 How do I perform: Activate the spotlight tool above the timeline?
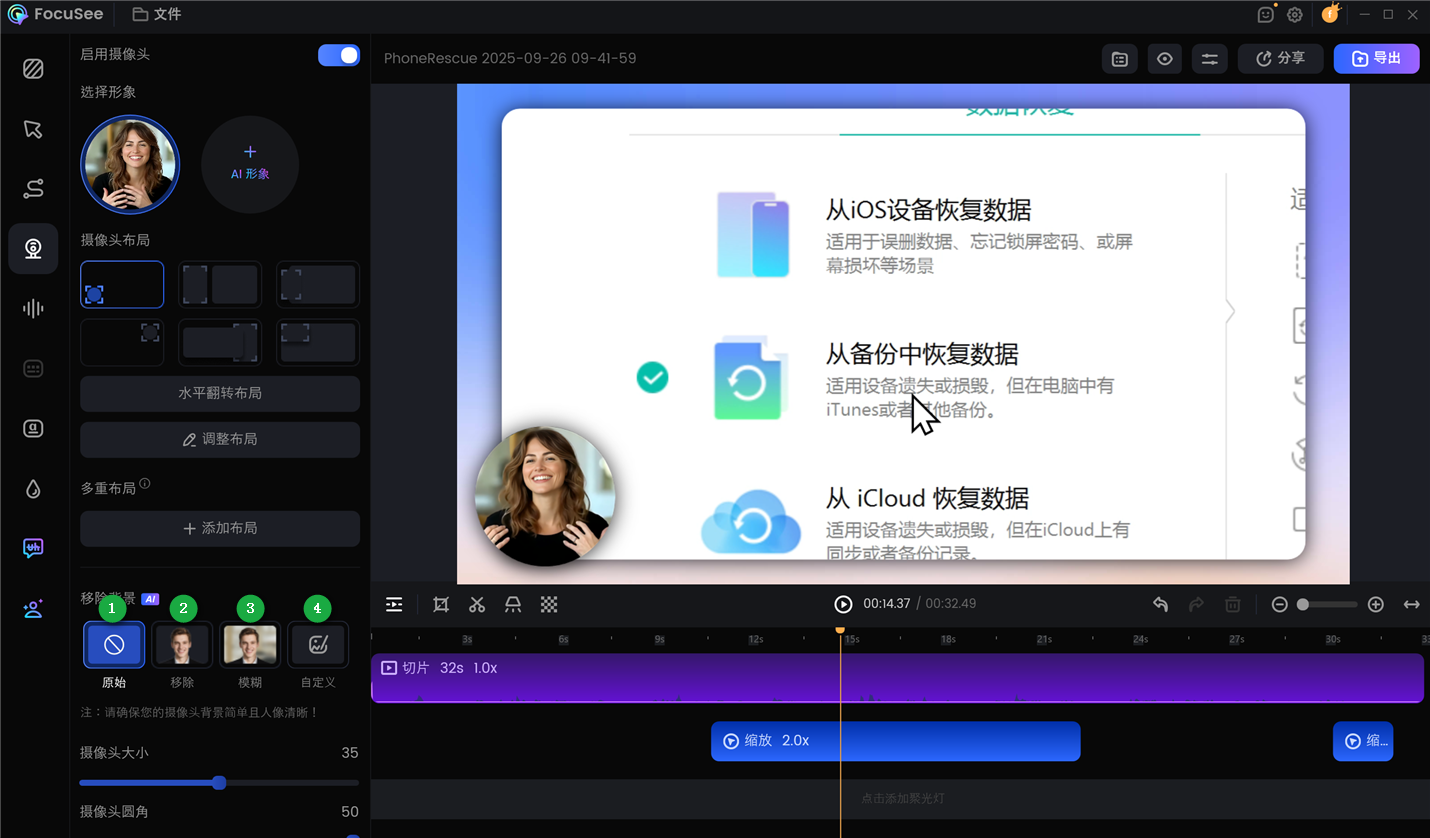click(513, 604)
